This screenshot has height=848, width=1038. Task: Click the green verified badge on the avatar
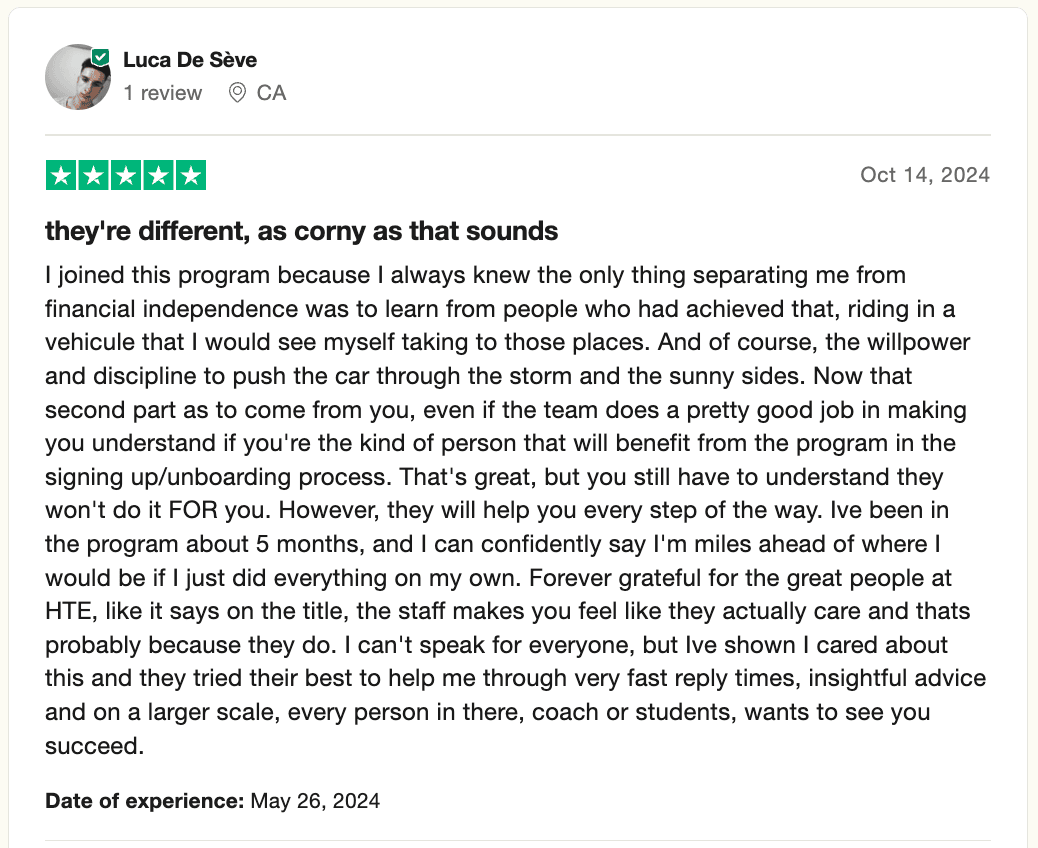coord(100,56)
